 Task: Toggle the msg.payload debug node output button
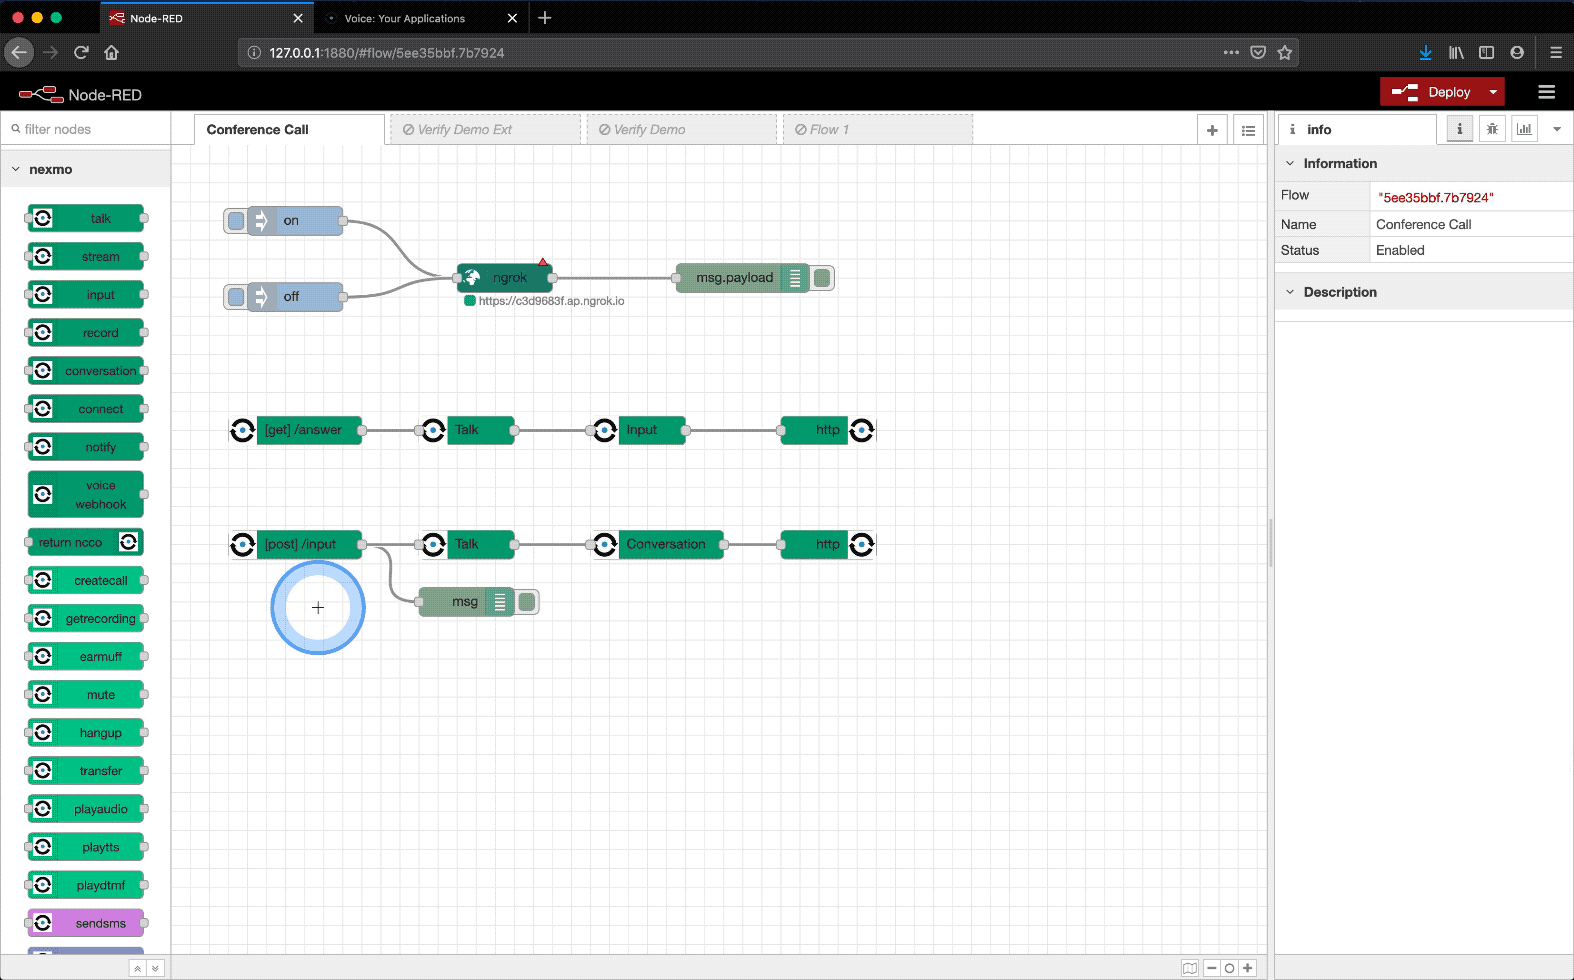(822, 278)
